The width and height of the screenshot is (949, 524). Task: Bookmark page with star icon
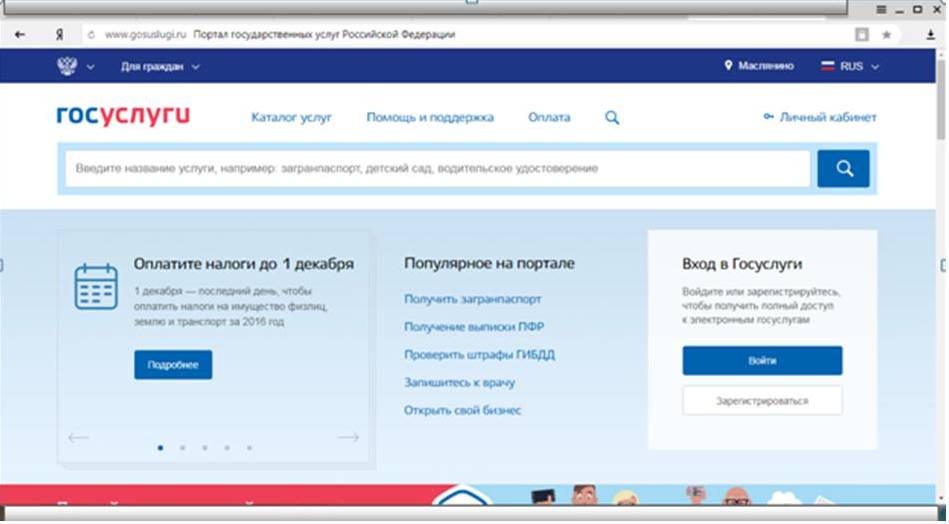[886, 34]
